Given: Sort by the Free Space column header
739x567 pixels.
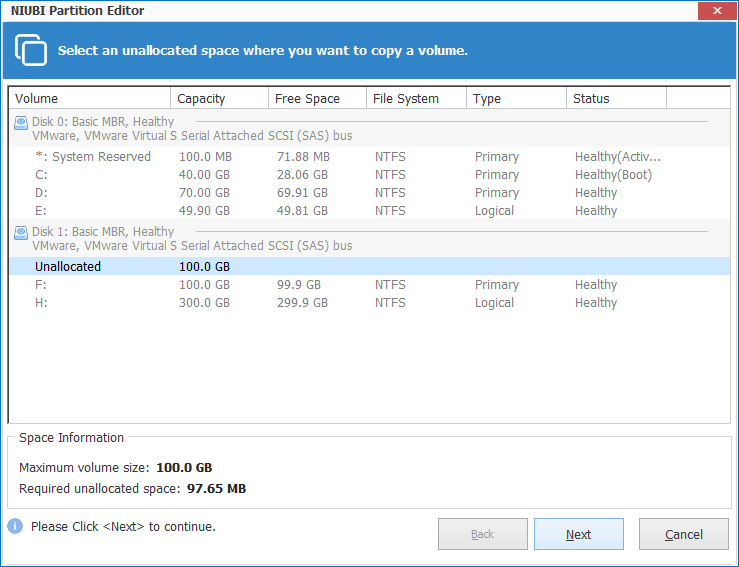Looking at the screenshot, I should 317,98.
